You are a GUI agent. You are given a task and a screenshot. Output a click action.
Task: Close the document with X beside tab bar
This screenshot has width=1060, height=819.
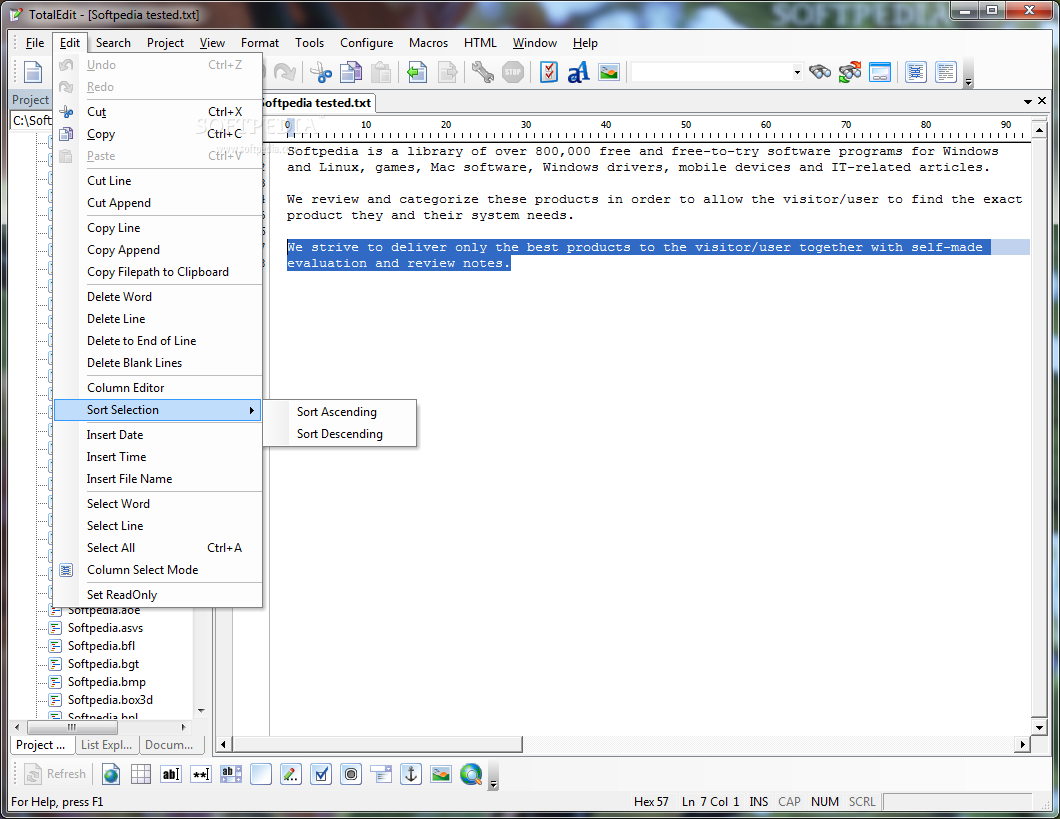point(1042,101)
